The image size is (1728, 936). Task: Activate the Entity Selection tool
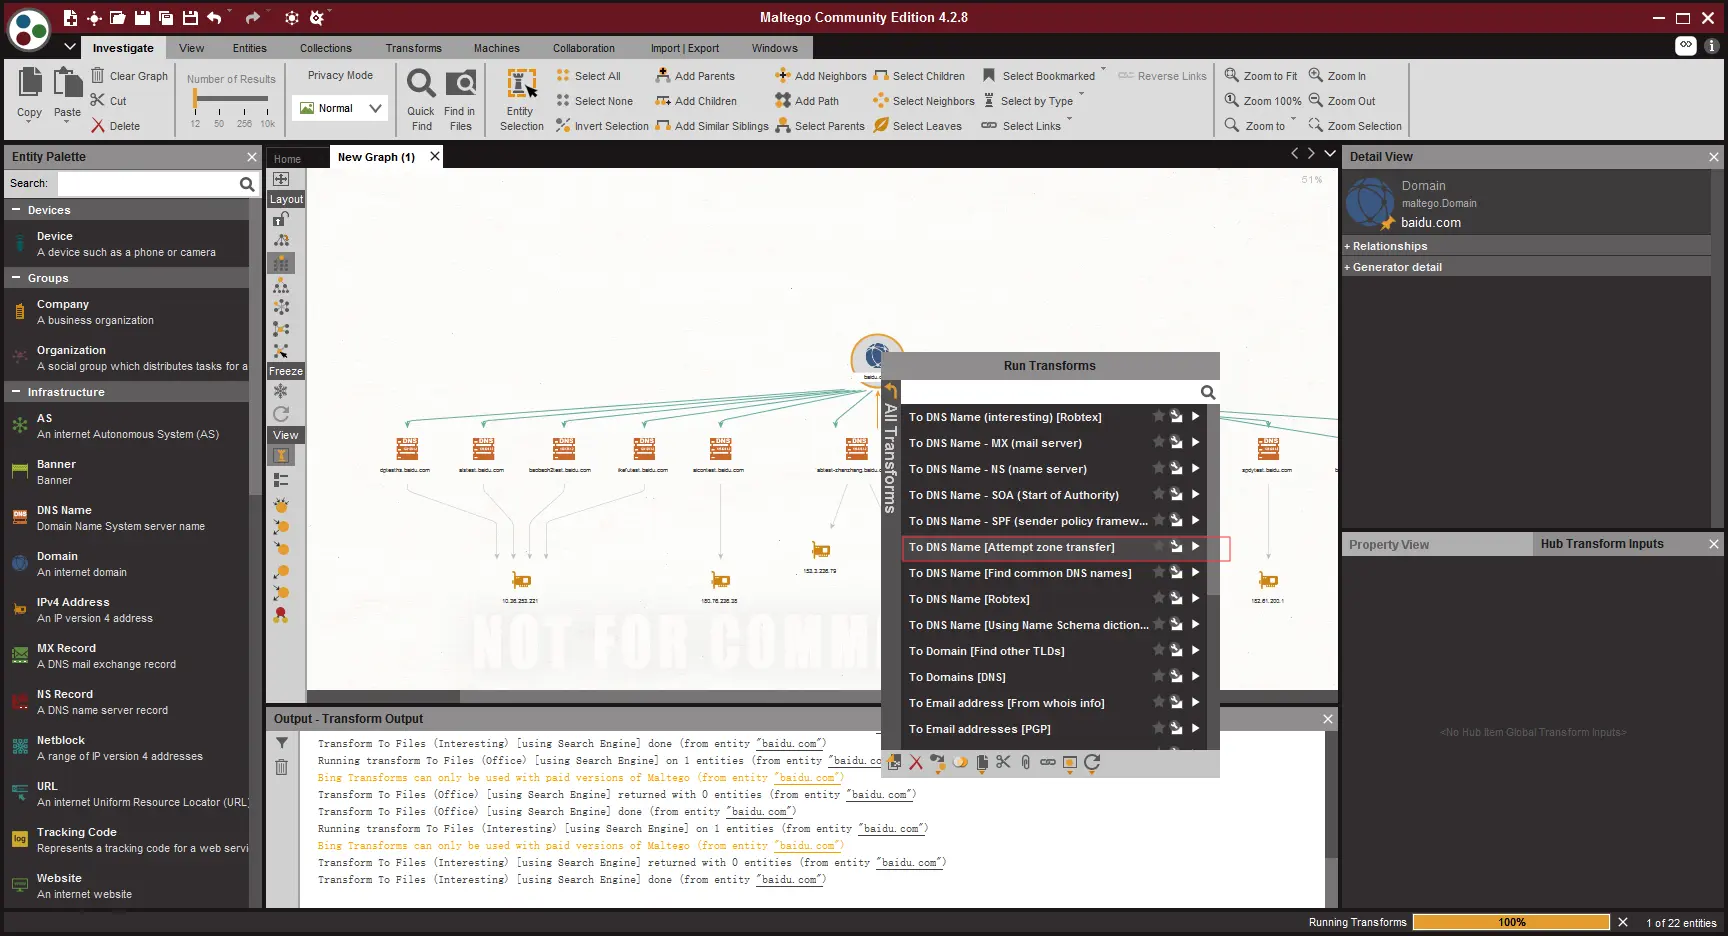[522, 99]
